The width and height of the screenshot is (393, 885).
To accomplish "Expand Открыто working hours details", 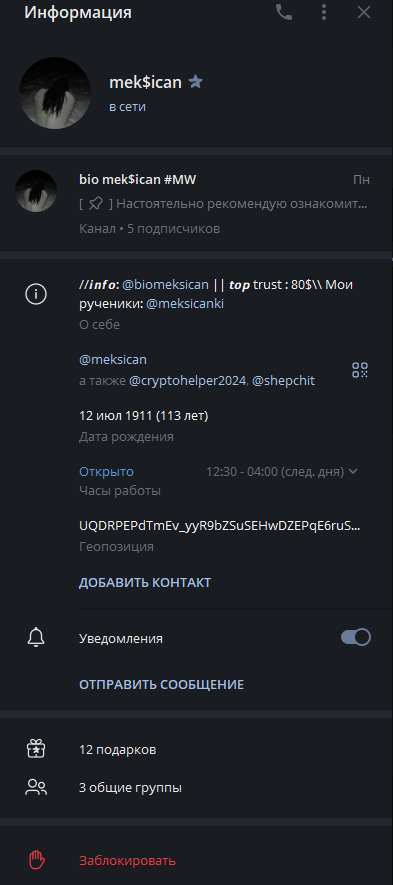I will pyautogui.click(x=106, y=471).
